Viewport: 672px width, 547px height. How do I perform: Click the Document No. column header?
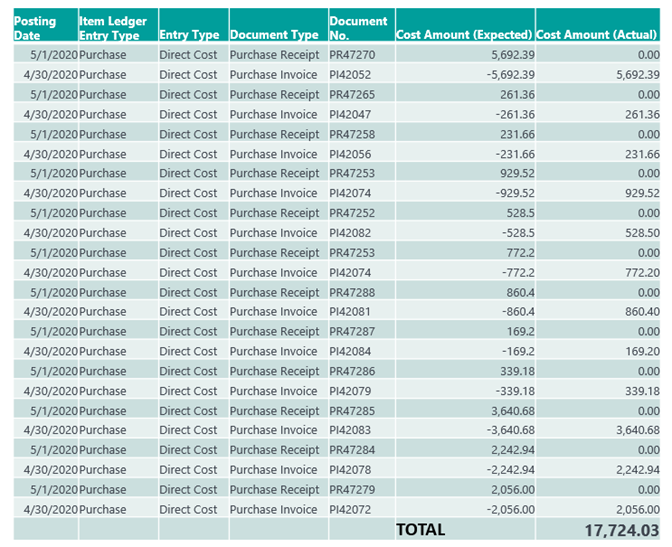click(x=362, y=25)
